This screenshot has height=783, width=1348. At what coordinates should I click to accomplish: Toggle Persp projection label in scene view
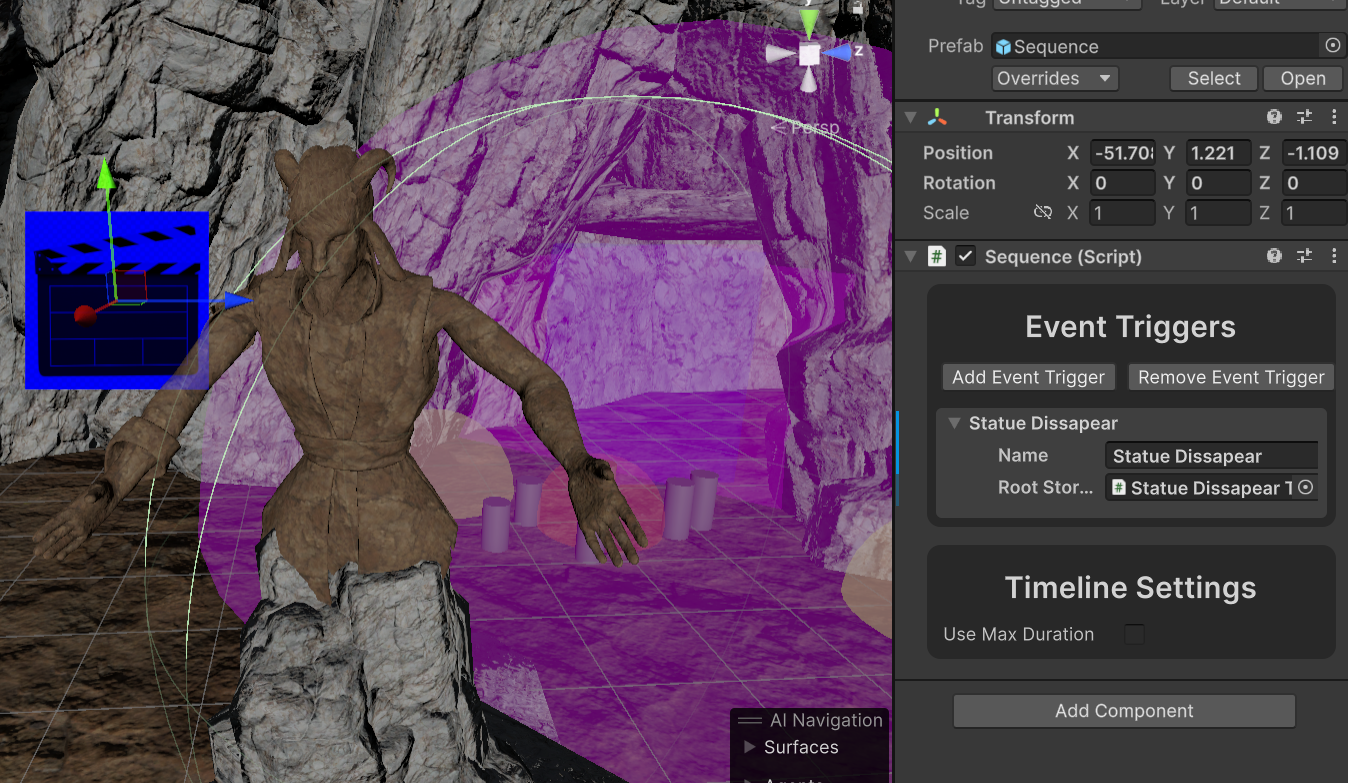806,127
